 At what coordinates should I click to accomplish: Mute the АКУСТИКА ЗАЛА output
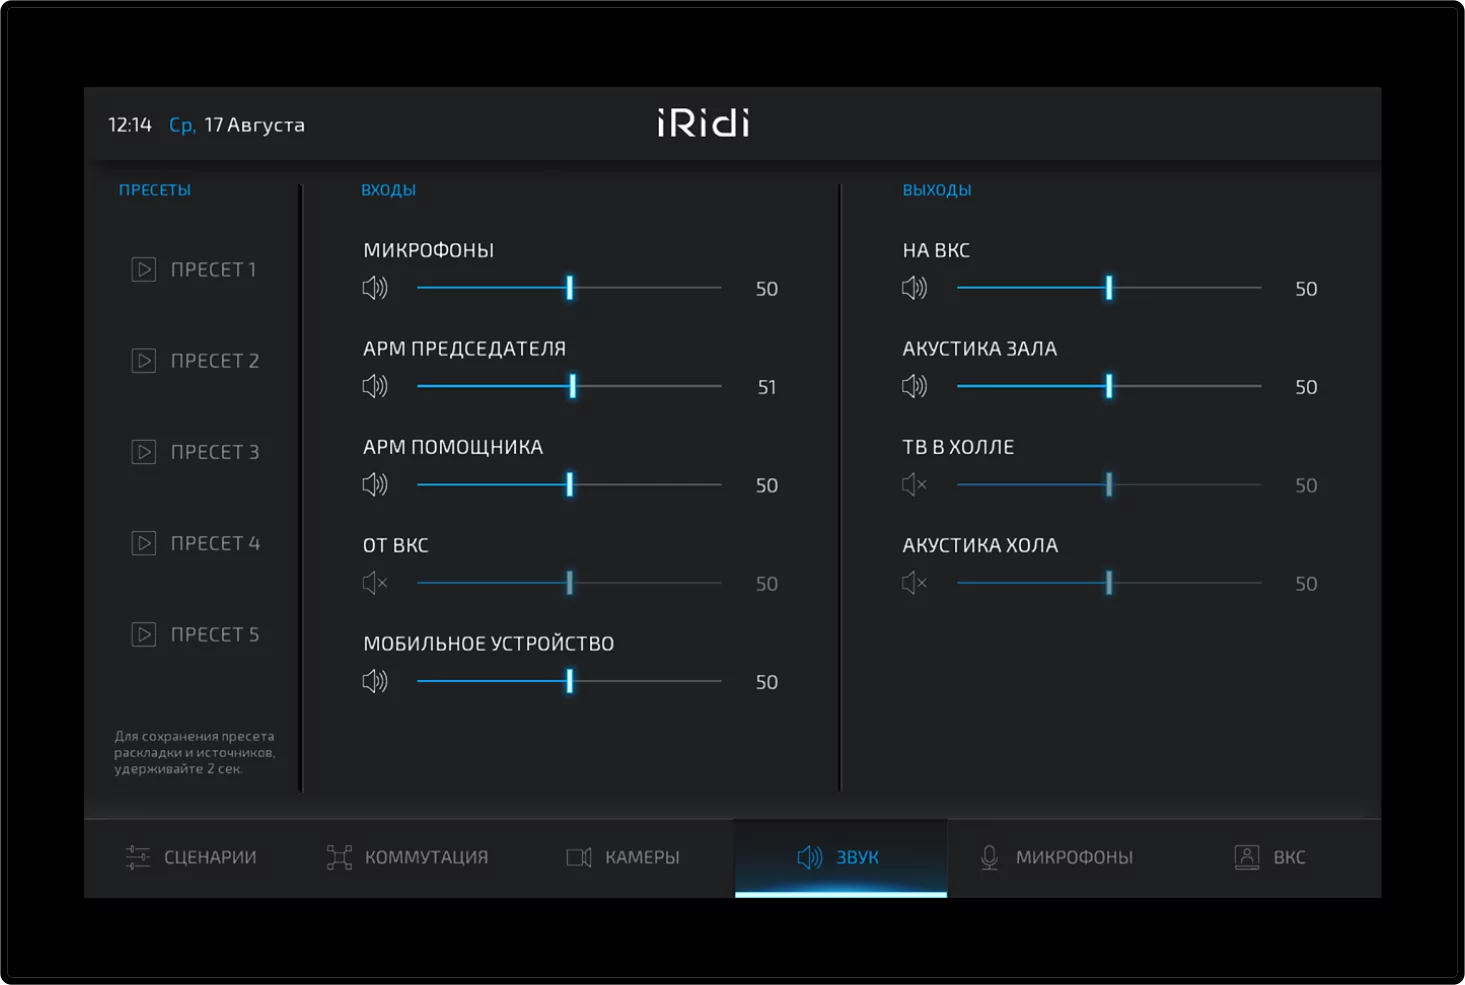click(x=914, y=386)
